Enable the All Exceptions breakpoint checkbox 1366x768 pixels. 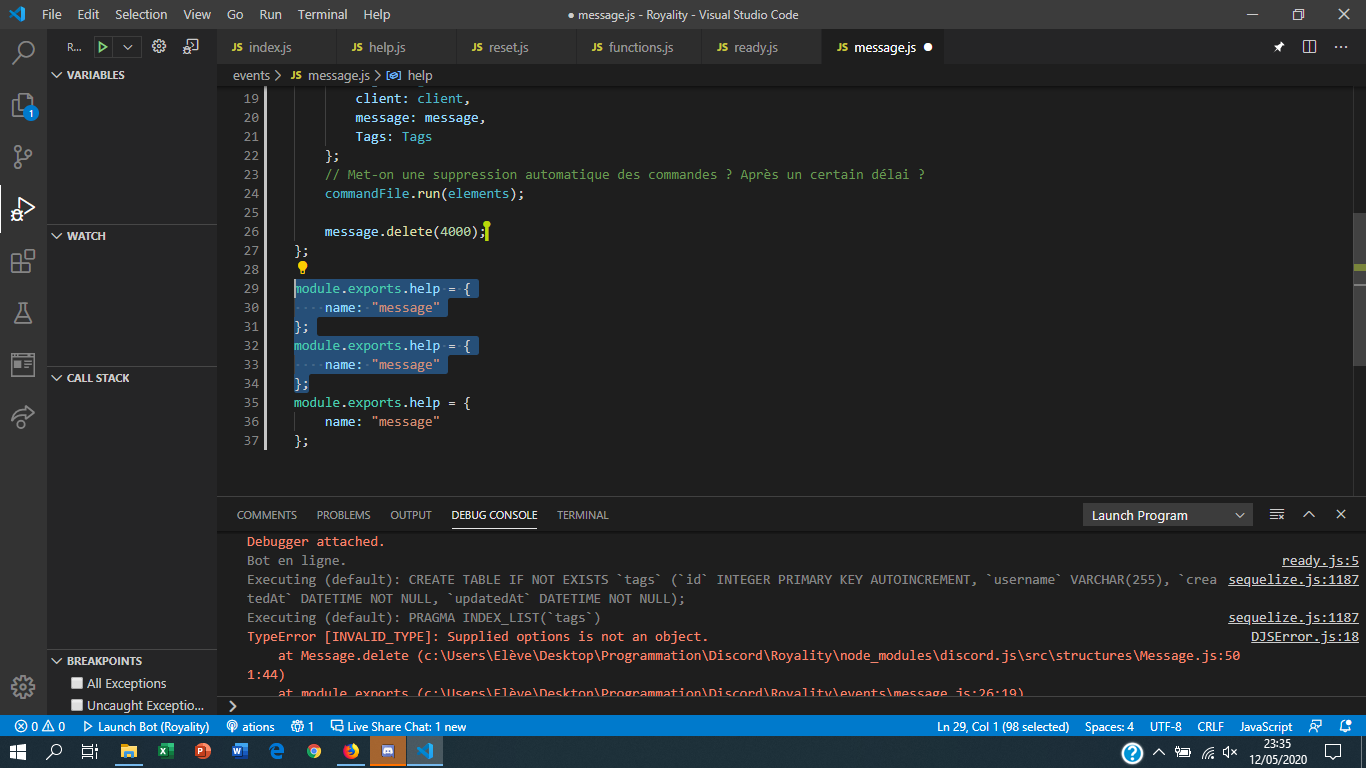(x=77, y=683)
